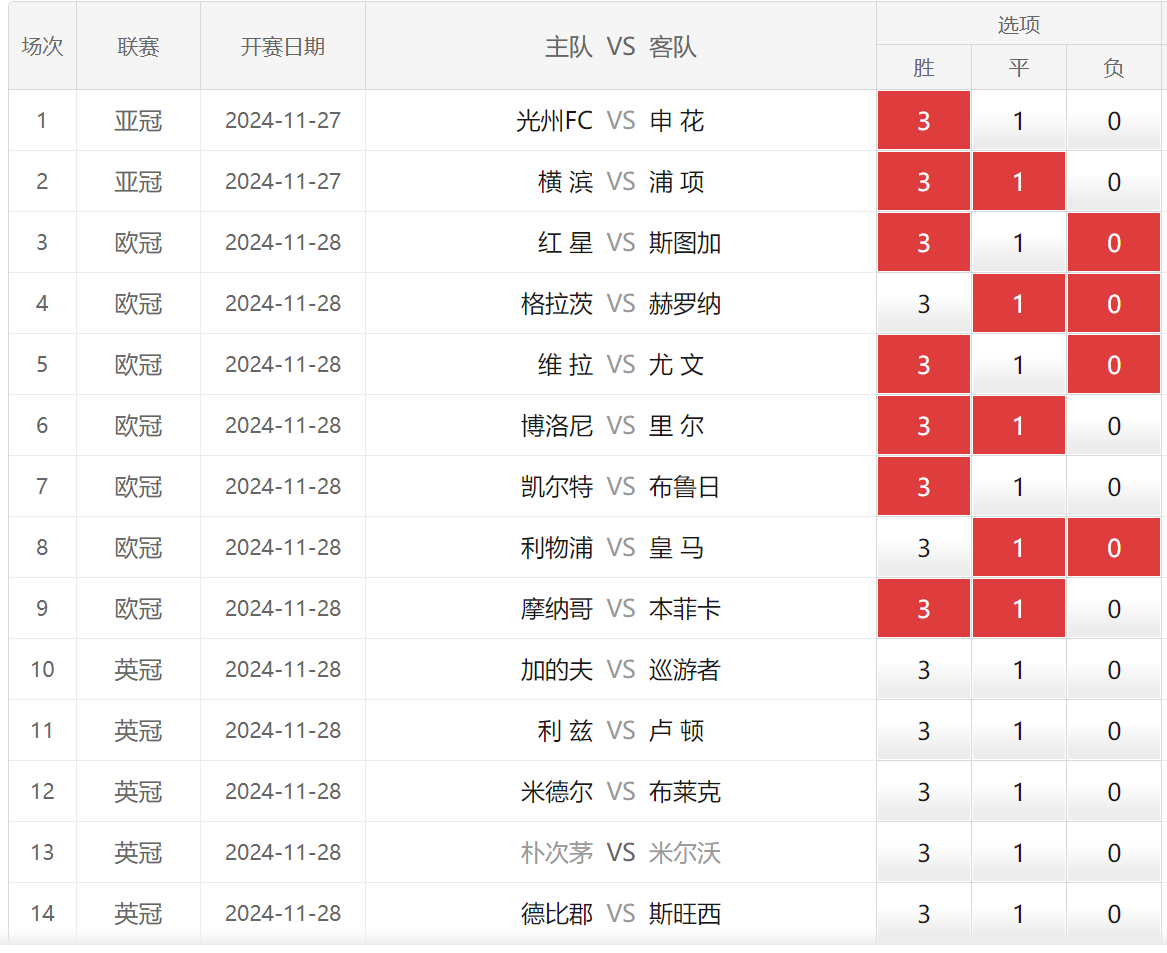
Task: Select win option 3 for 格拉茨 vs 赫罗纳
Action: tap(924, 304)
